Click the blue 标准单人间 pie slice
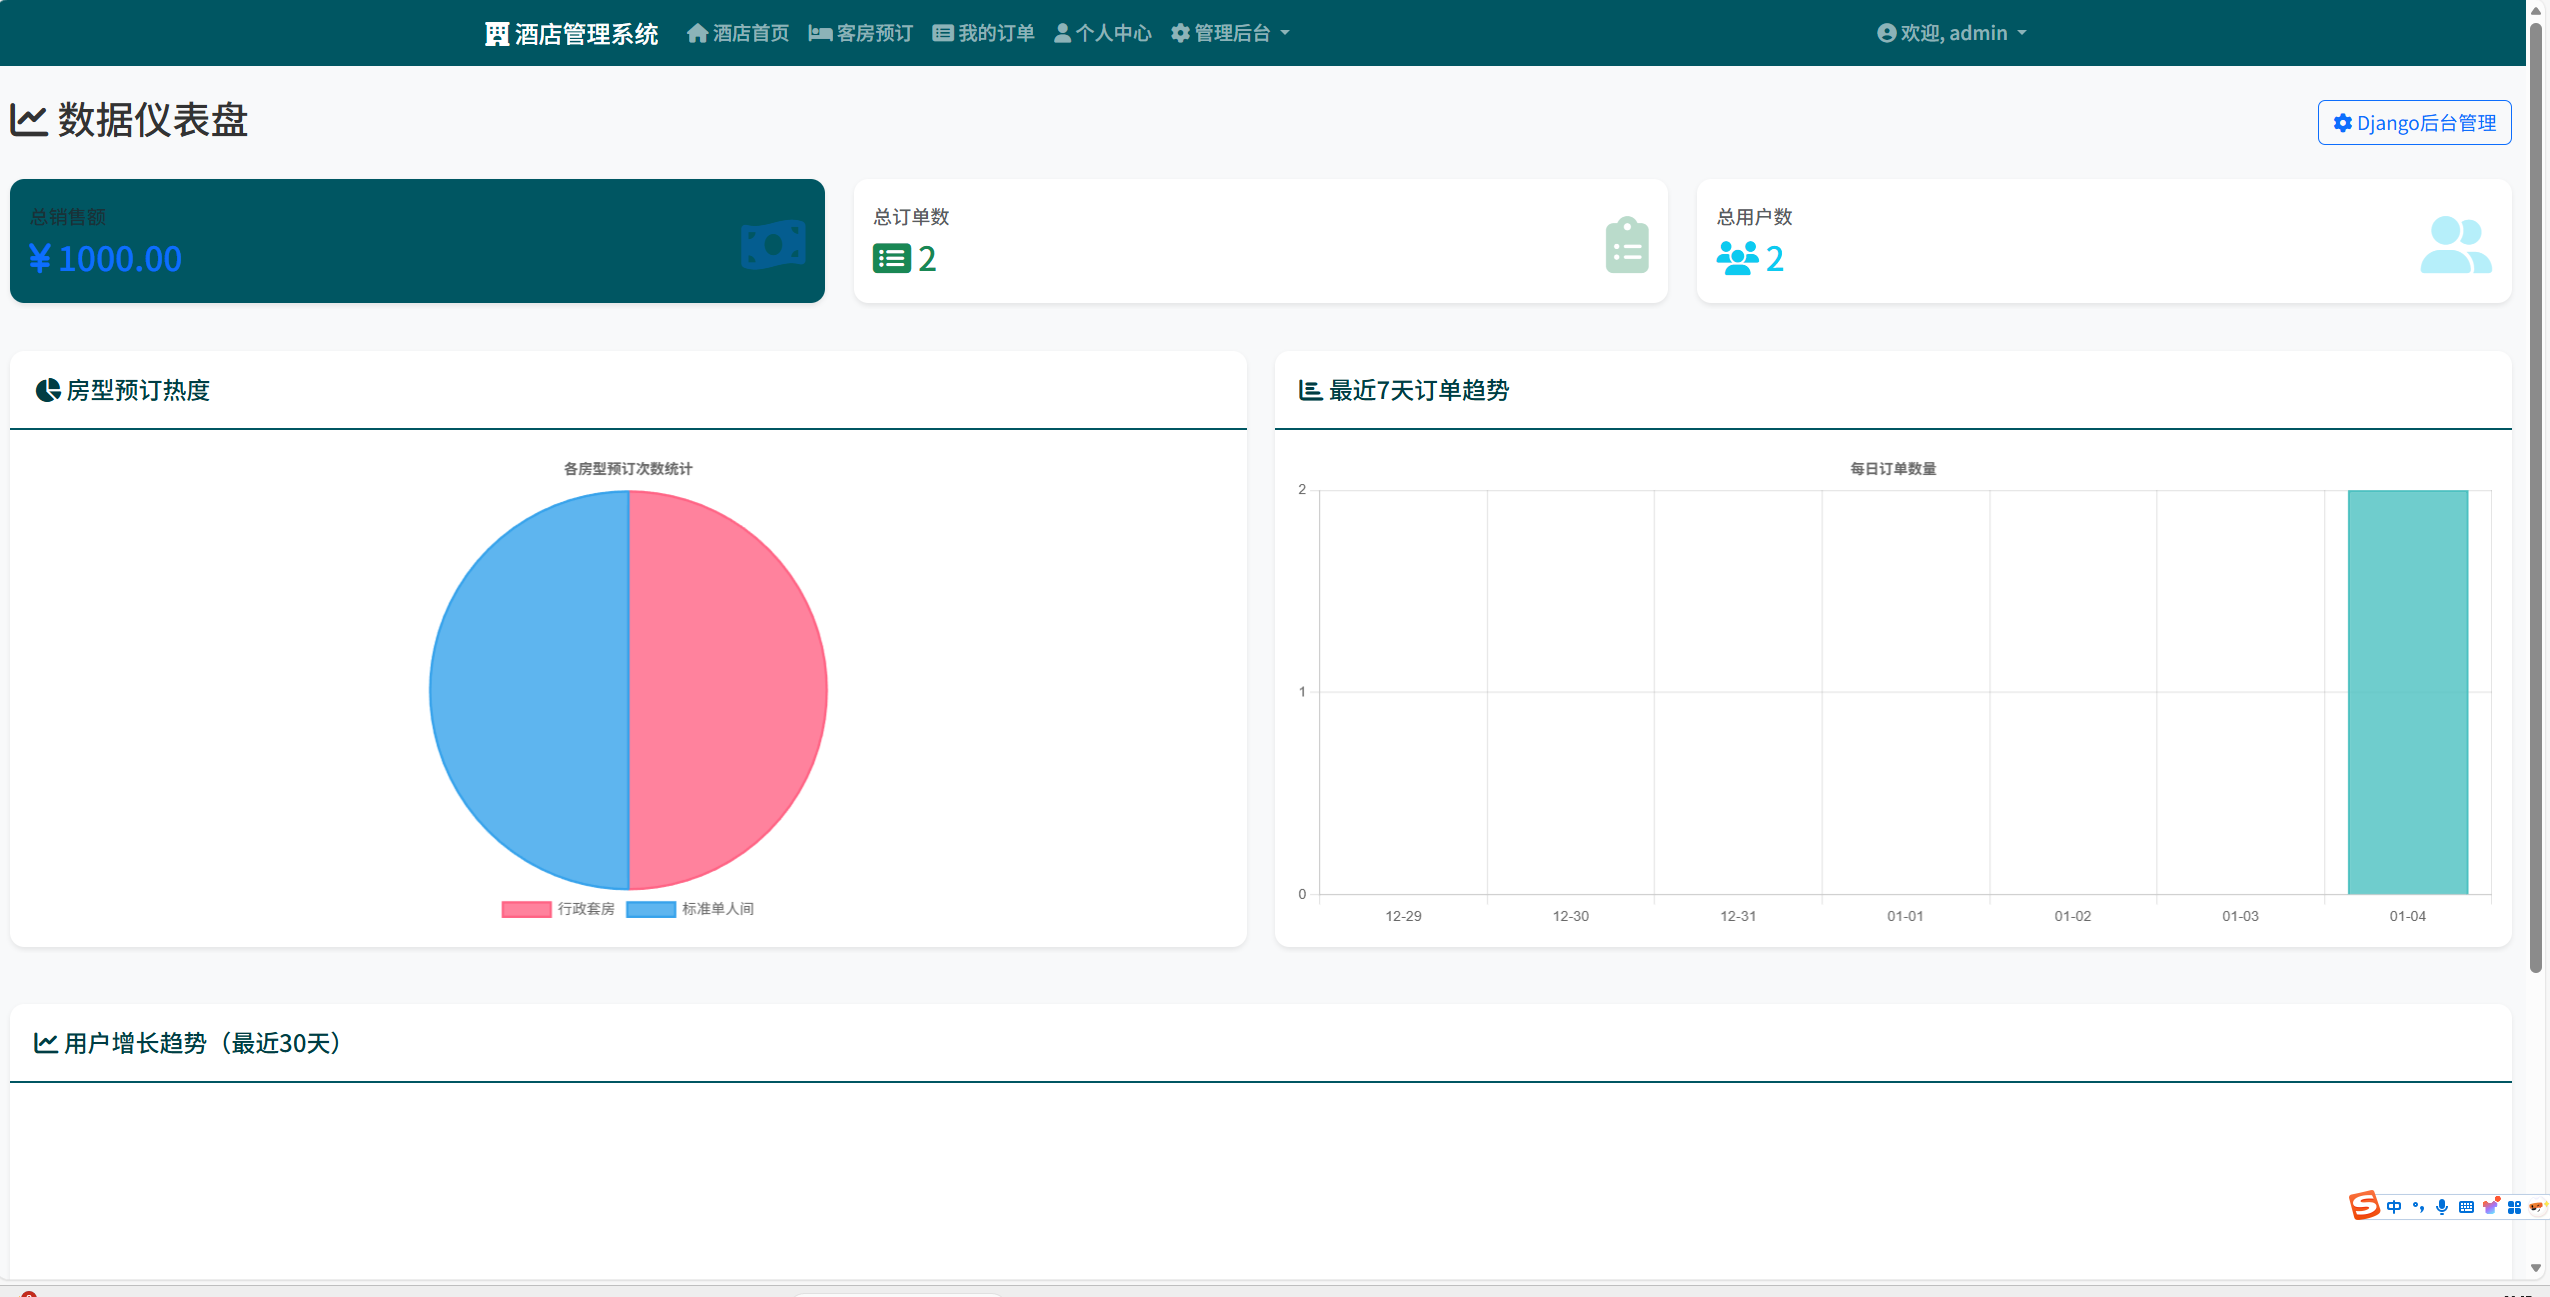The image size is (2550, 1297). pos(529,690)
